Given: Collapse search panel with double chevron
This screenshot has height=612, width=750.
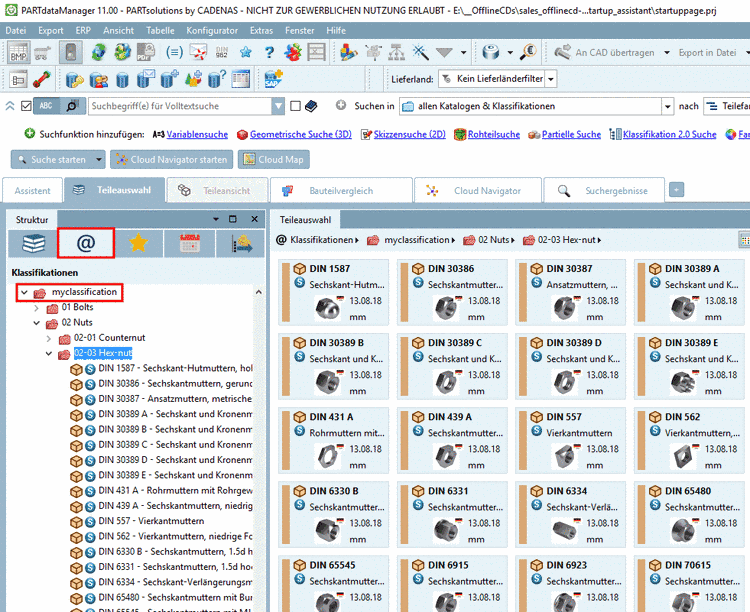Looking at the screenshot, I should point(10,106).
